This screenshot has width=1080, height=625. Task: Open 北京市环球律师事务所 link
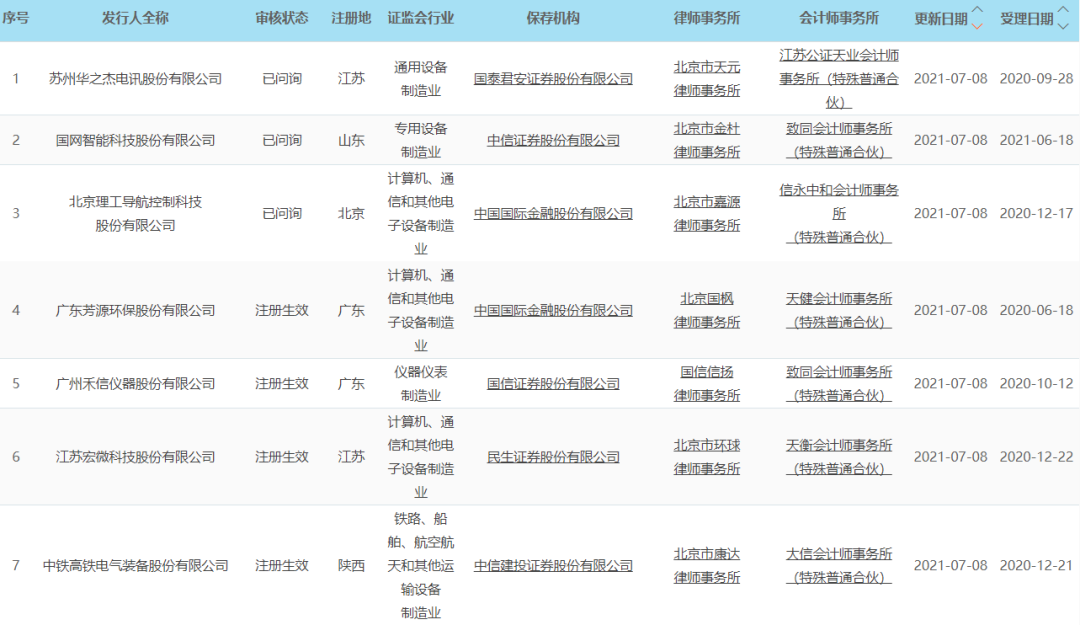(x=707, y=457)
